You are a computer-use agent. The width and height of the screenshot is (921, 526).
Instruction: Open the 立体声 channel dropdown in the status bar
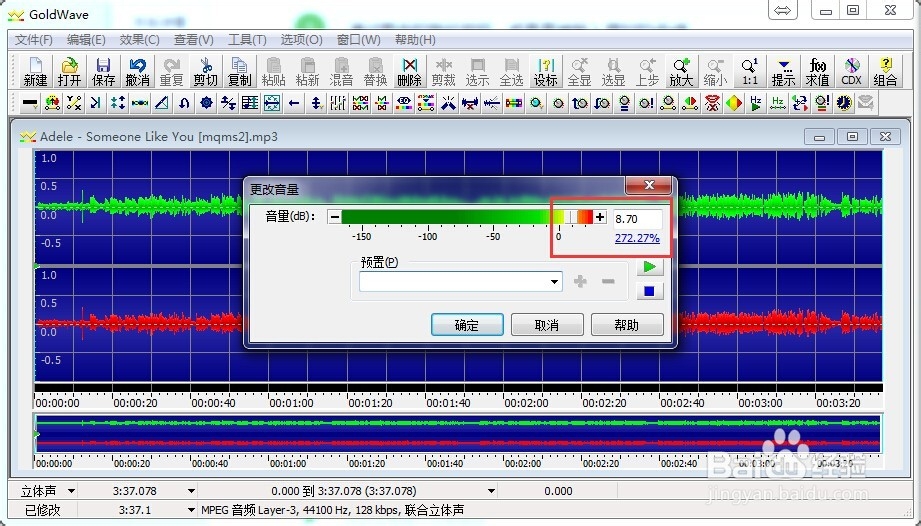point(71,491)
